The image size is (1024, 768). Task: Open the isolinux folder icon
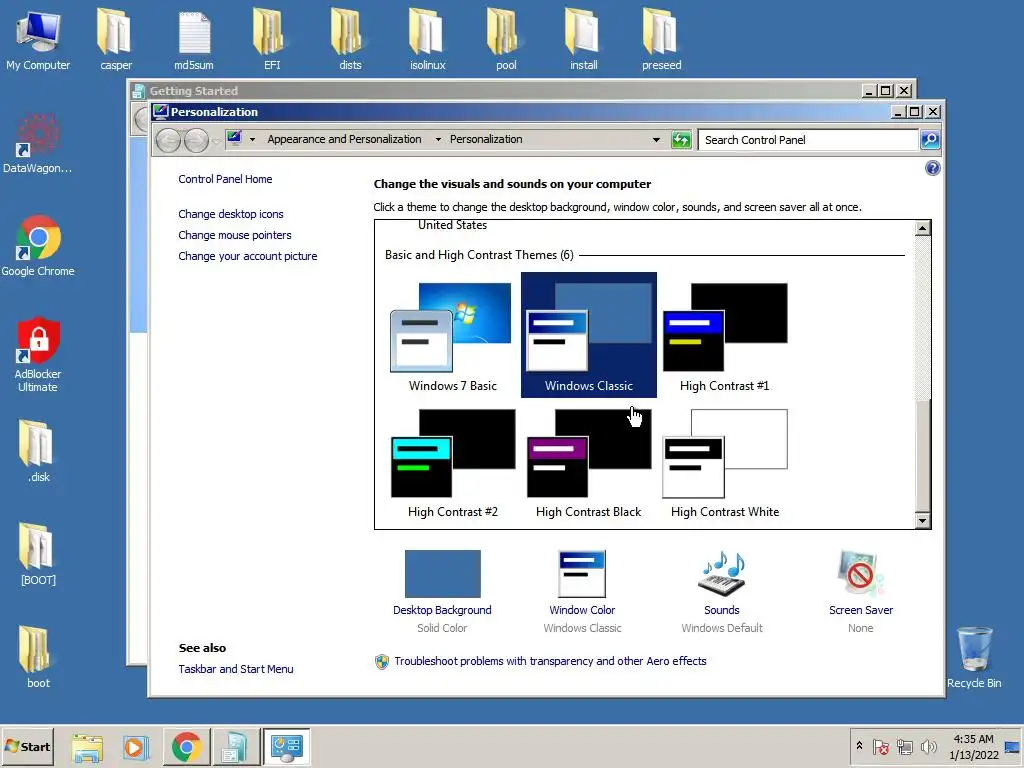point(428,40)
